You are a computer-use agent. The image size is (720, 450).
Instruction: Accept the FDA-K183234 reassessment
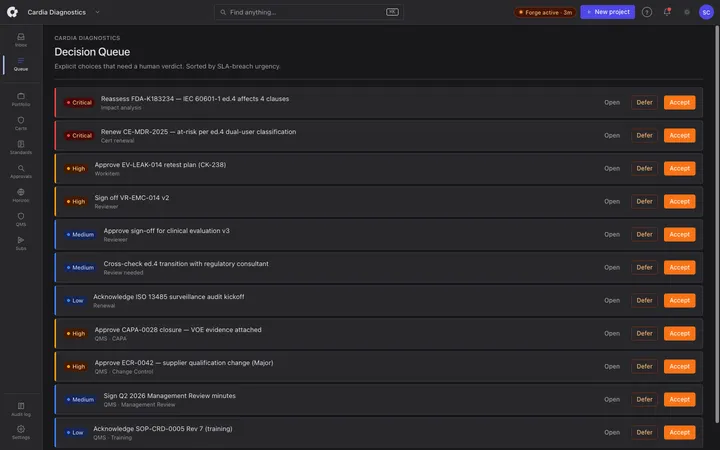[679, 102]
